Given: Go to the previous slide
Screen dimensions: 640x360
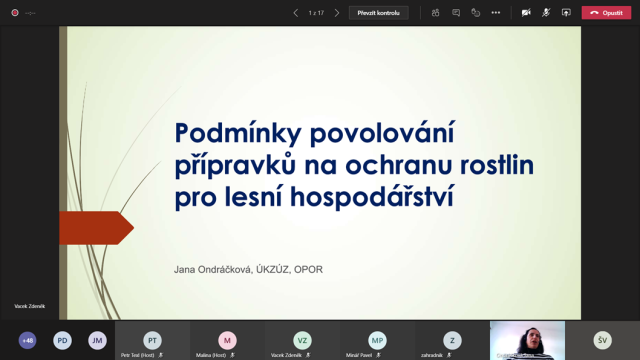Looking at the screenshot, I should [x=296, y=13].
